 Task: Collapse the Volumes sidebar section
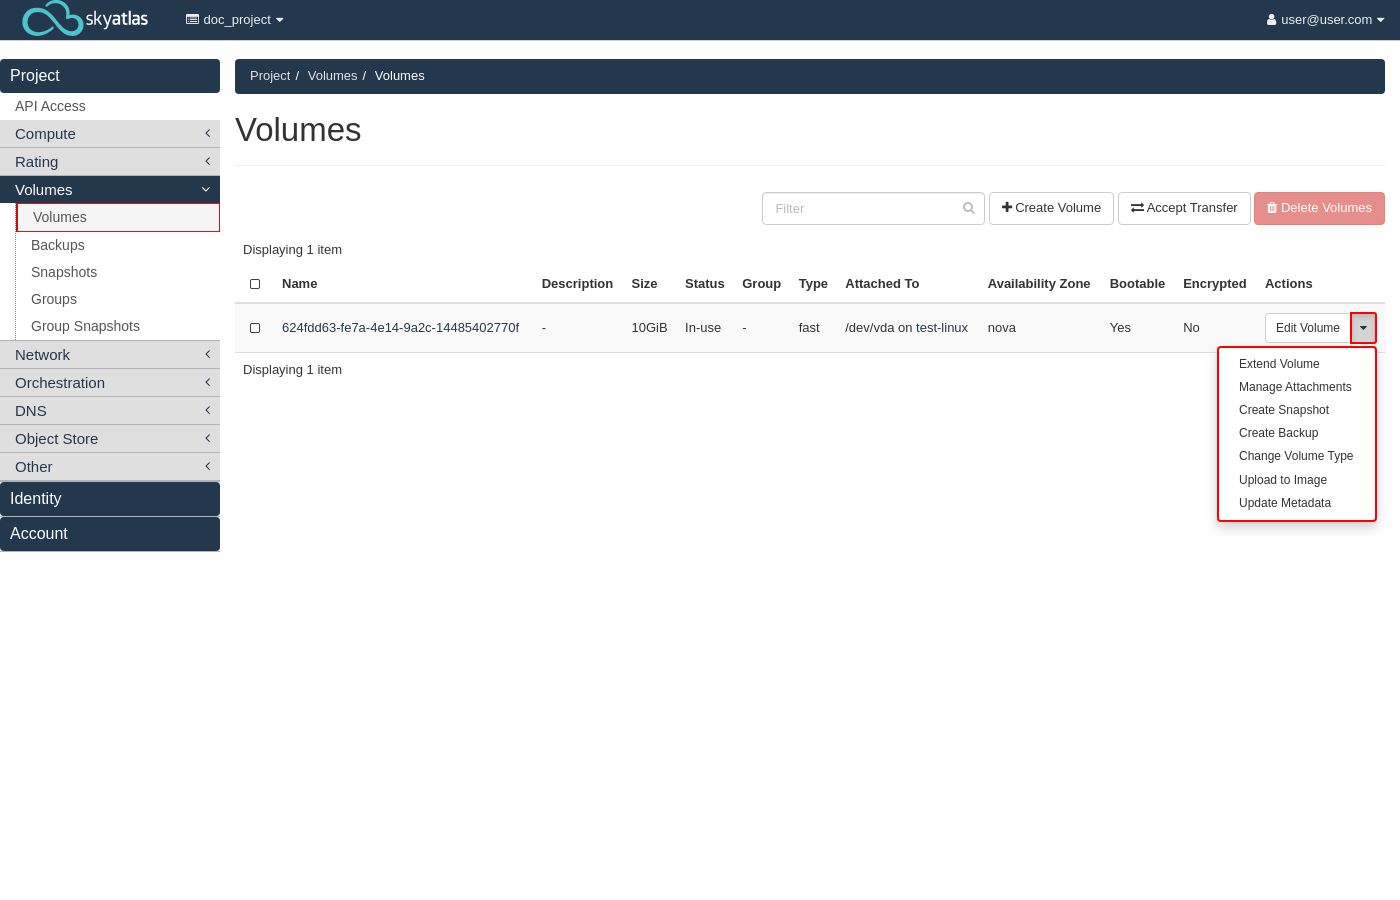[110, 190]
